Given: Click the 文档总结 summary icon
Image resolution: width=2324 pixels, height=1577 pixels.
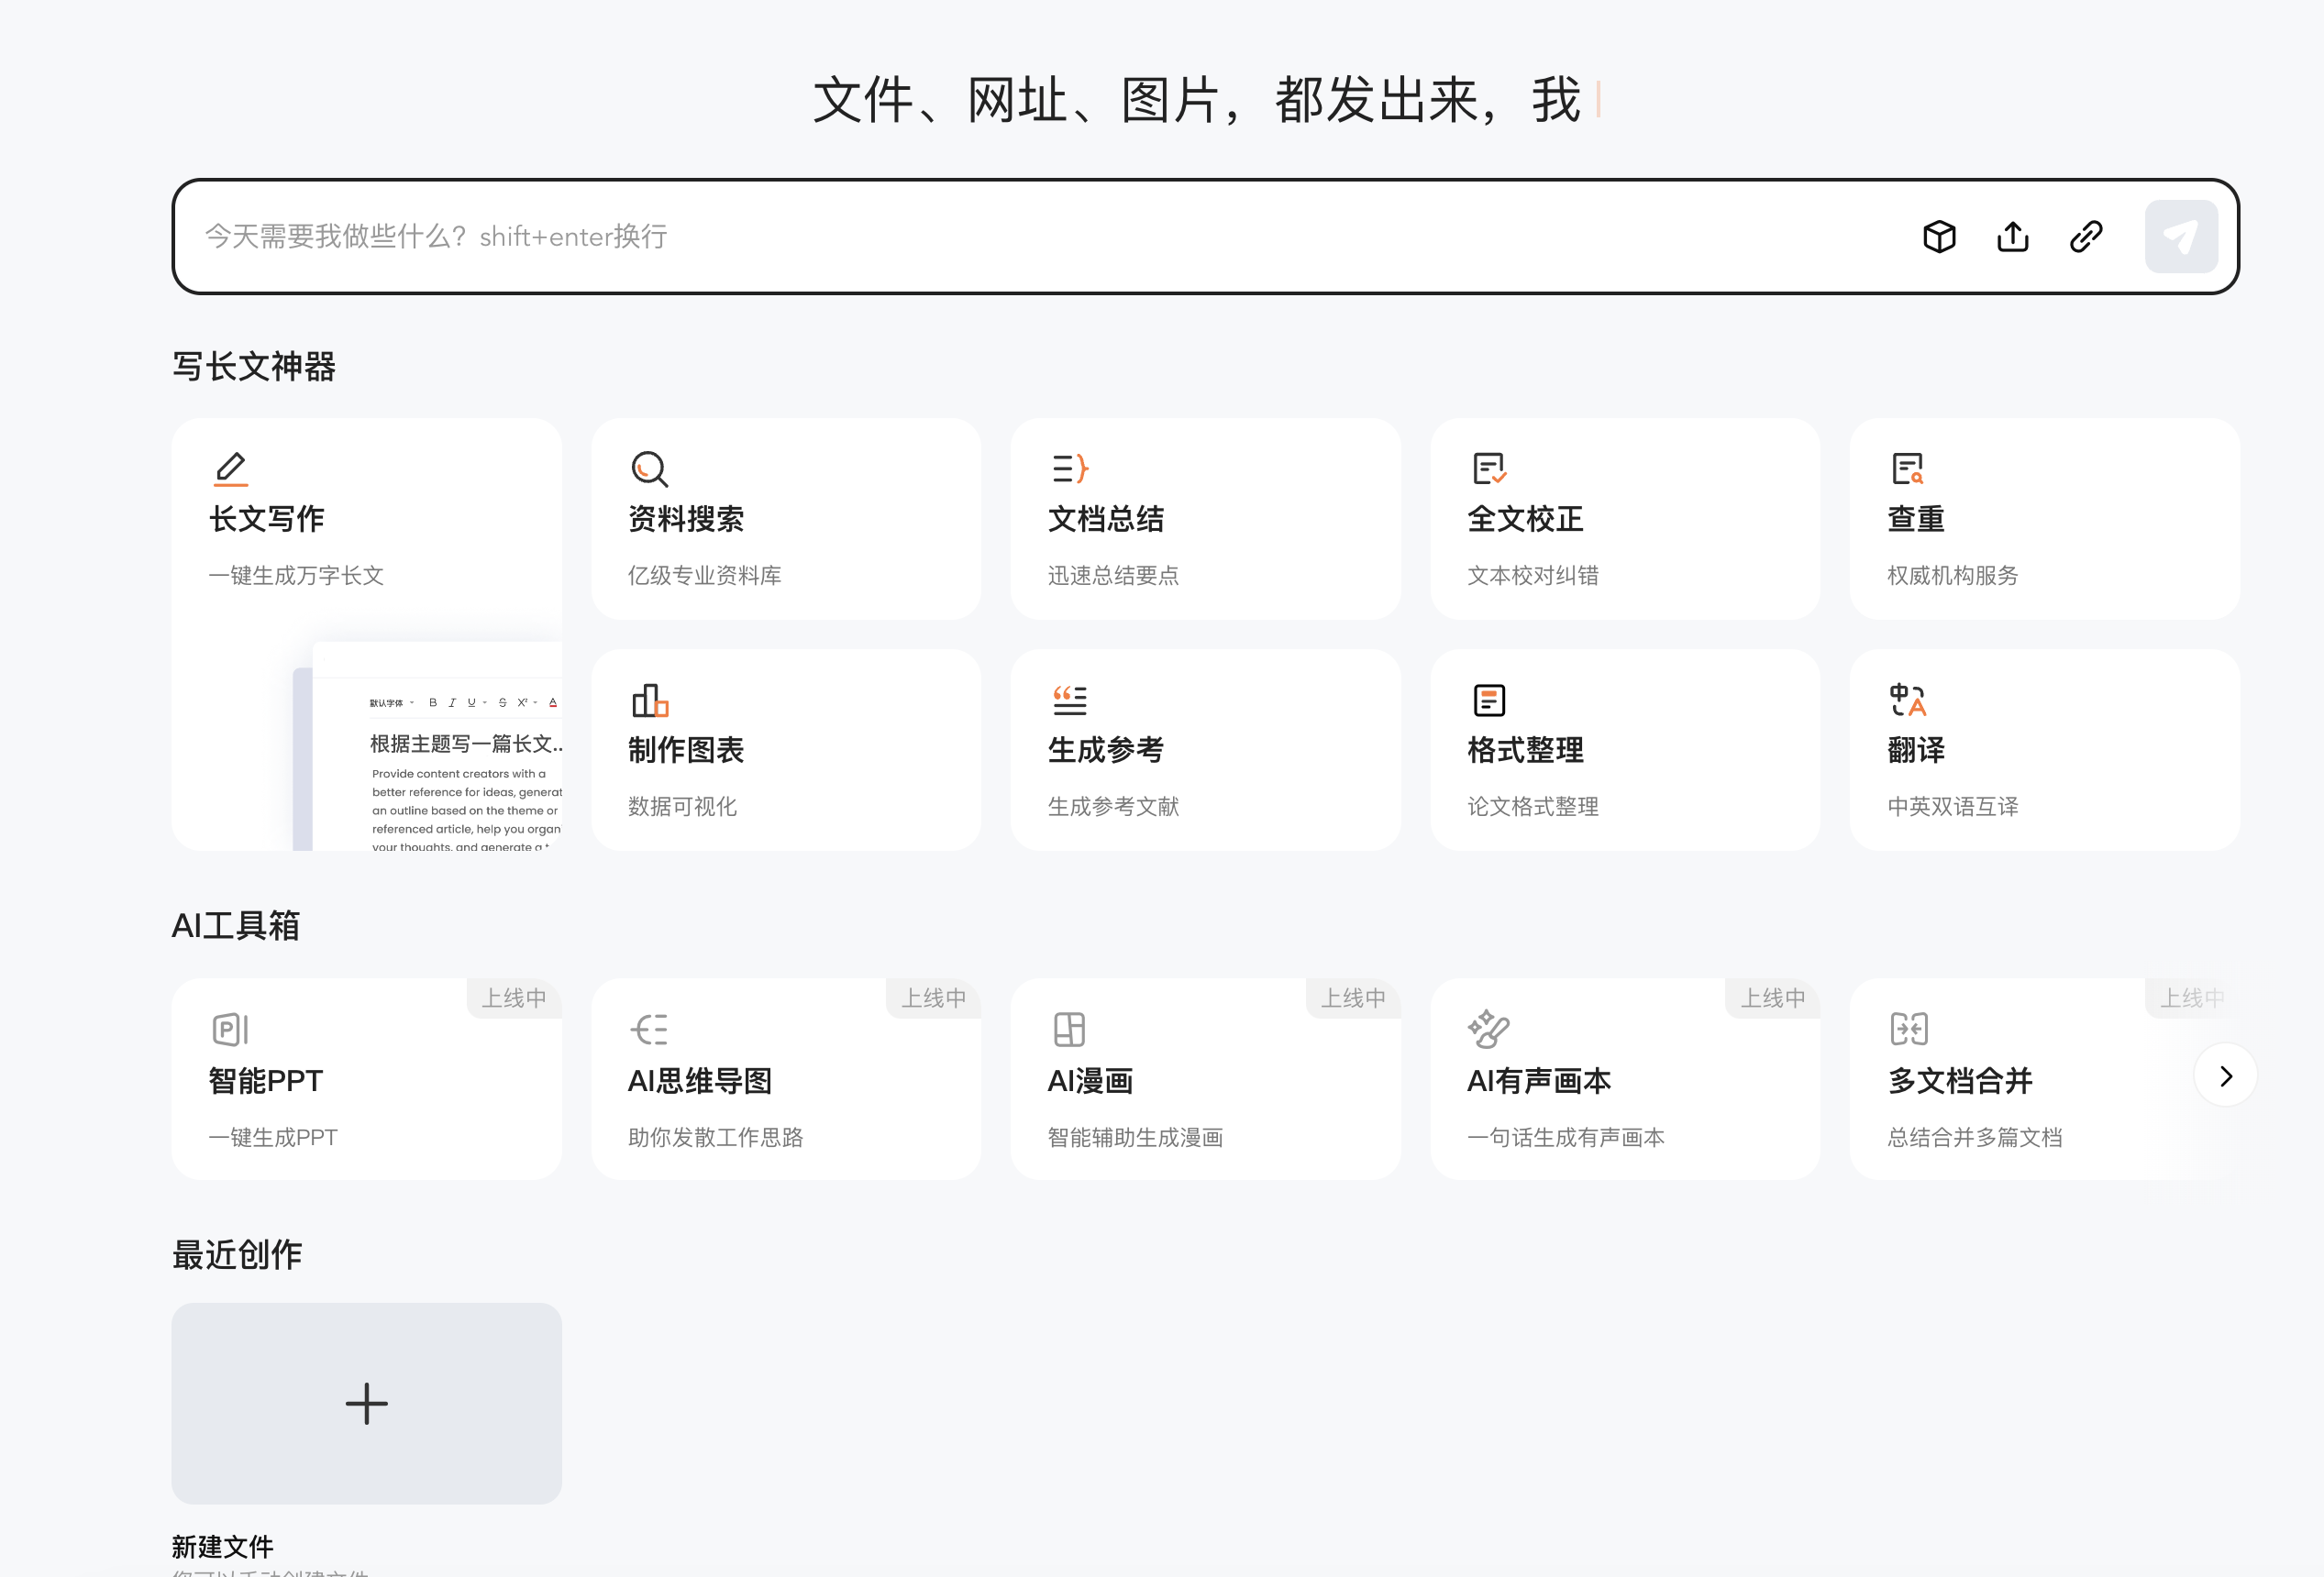Looking at the screenshot, I should [1069, 469].
